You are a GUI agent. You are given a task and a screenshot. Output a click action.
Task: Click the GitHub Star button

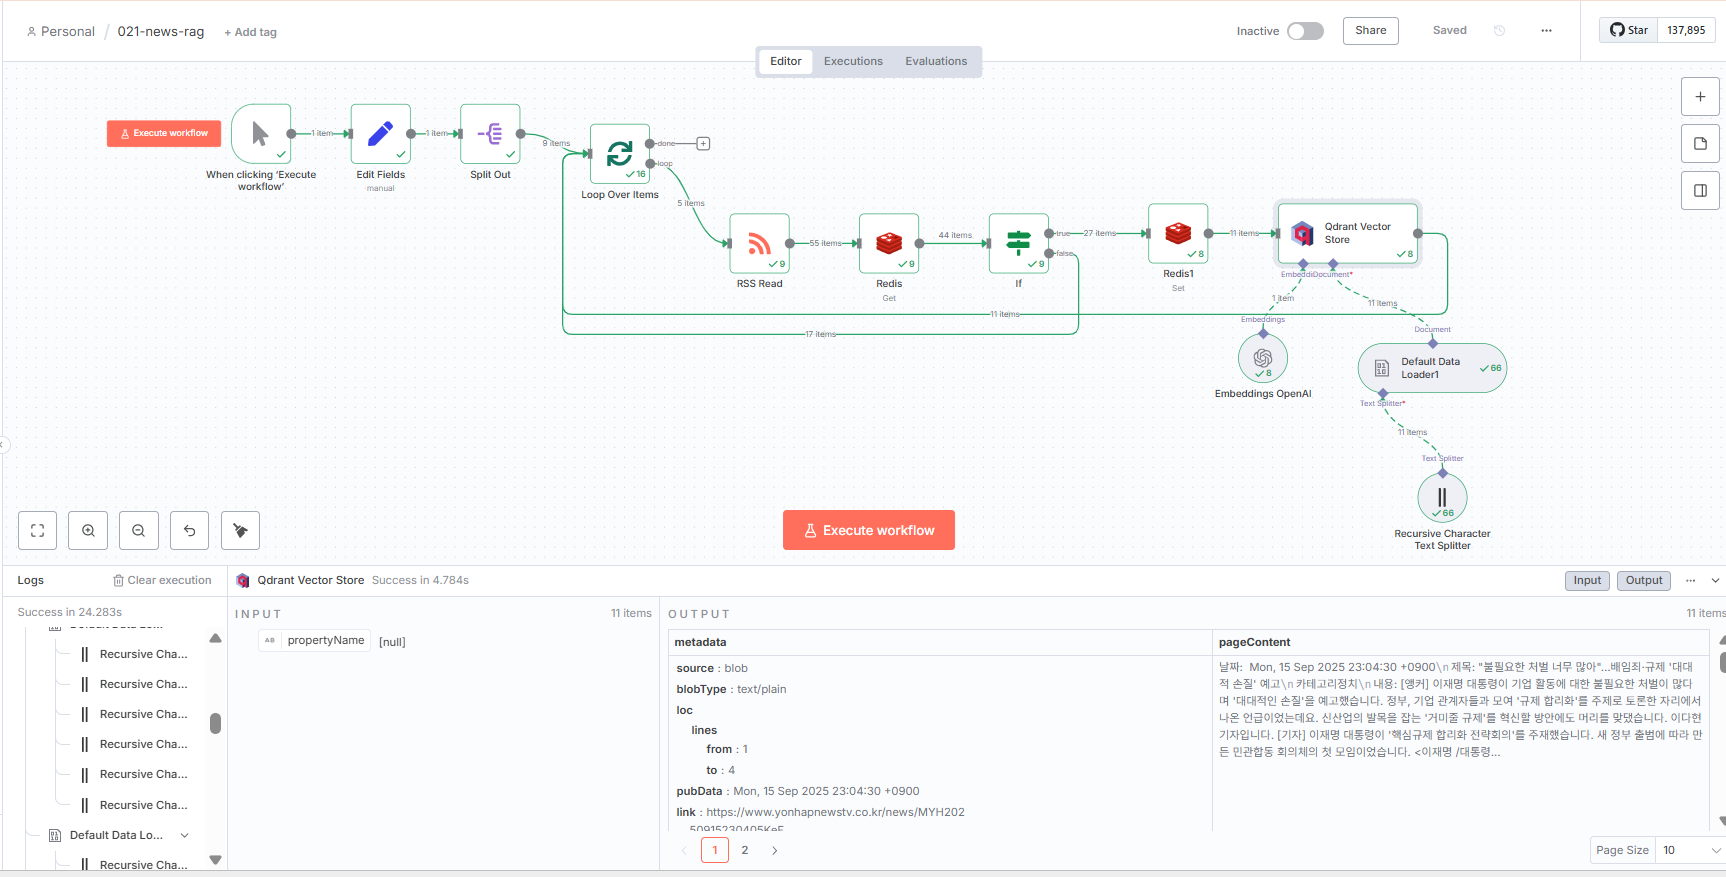point(1628,30)
